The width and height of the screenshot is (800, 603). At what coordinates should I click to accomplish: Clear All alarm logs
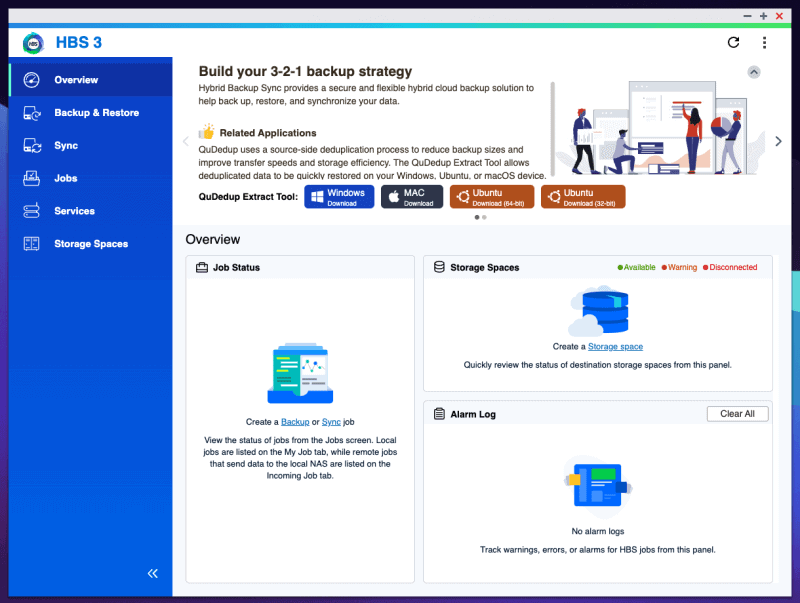coord(737,414)
